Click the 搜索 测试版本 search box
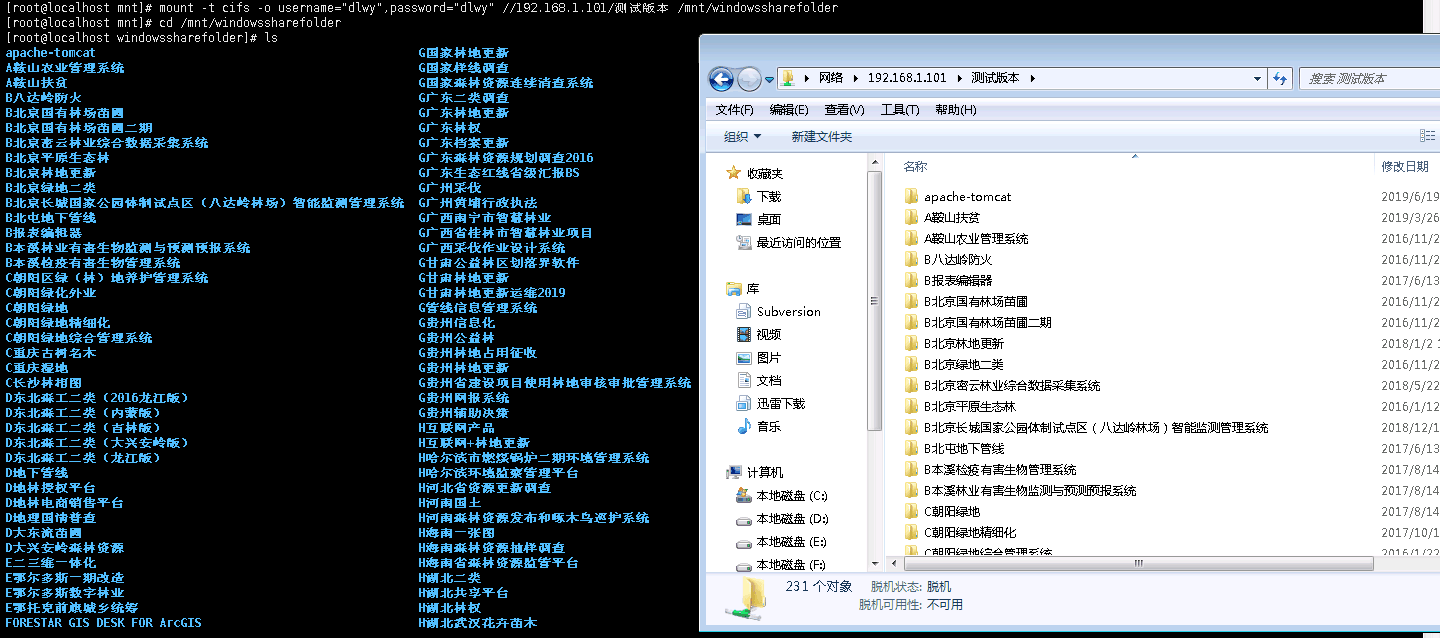This screenshot has height=638, width=1440. click(1368, 78)
